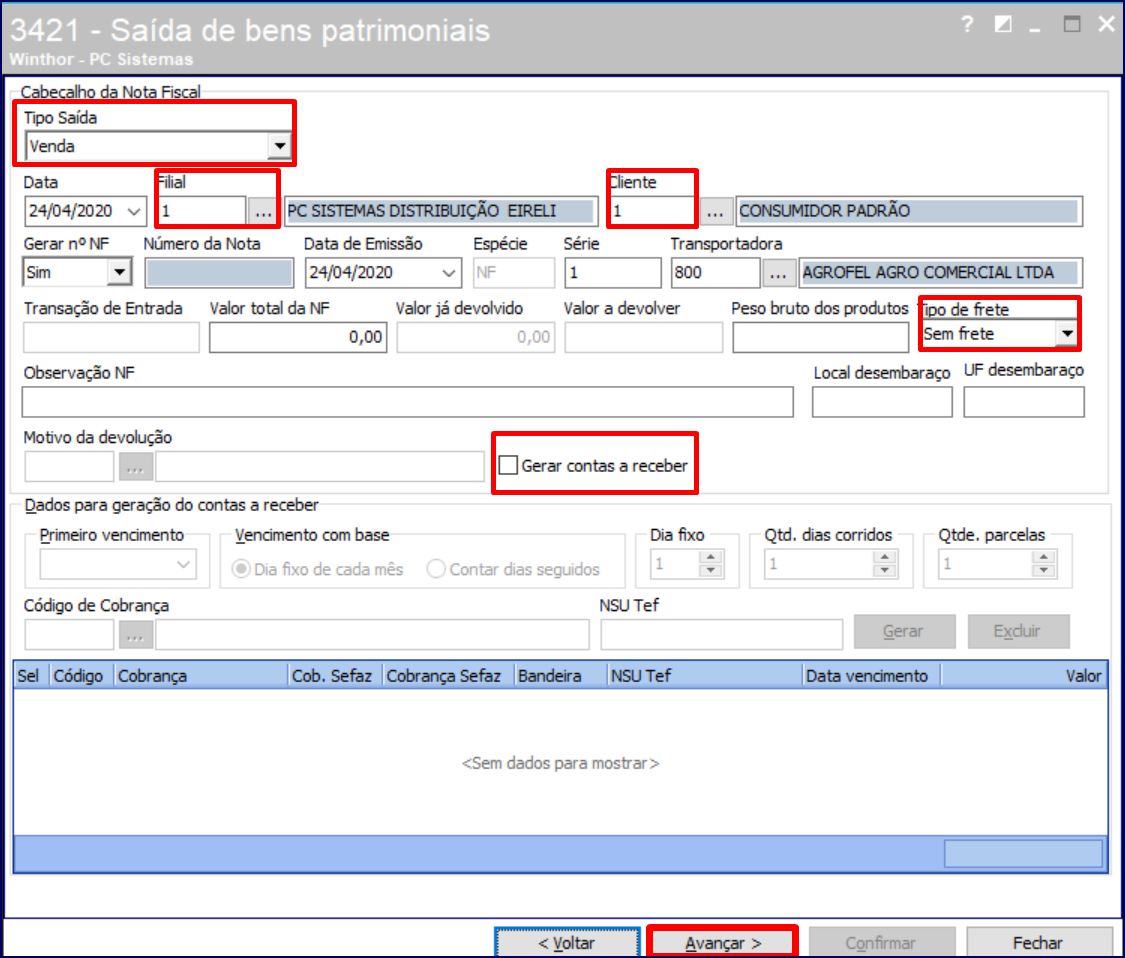Sort by Cobrança column header

[x=201, y=676]
